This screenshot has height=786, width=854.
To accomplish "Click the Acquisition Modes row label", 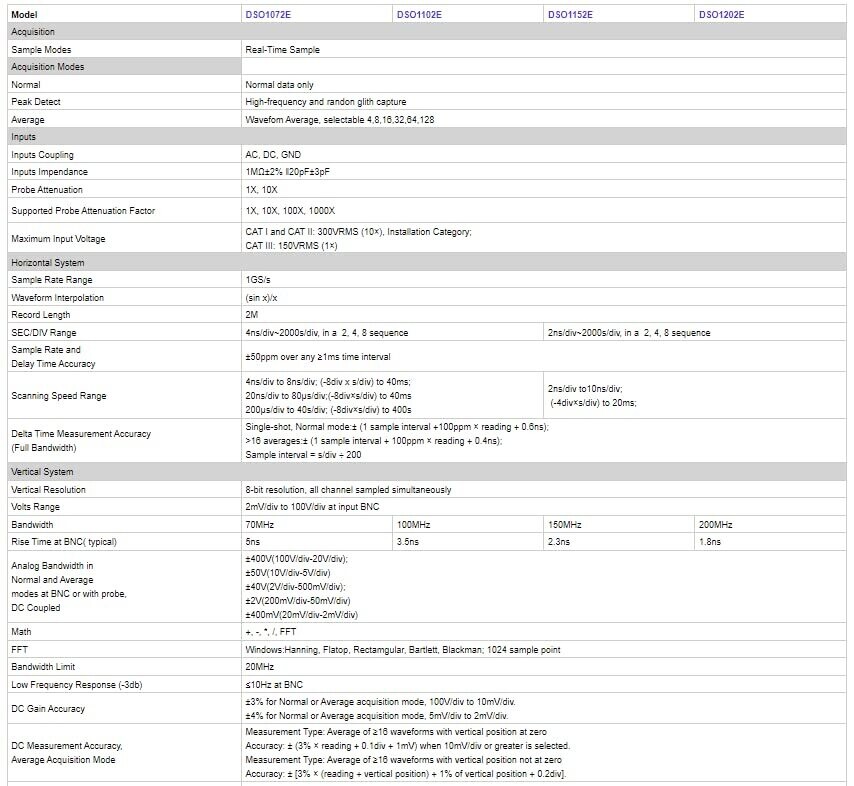I will click(x=48, y=67).
